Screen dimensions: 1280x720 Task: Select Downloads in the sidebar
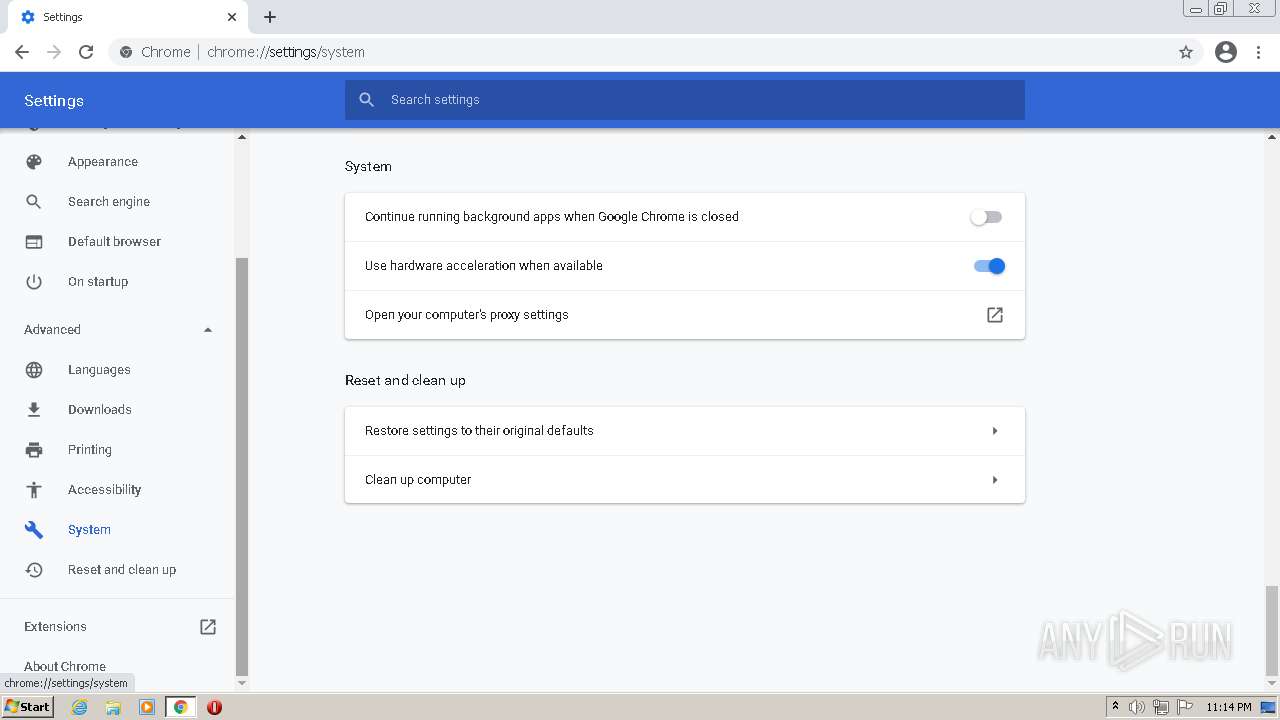[x=100, y=410]
